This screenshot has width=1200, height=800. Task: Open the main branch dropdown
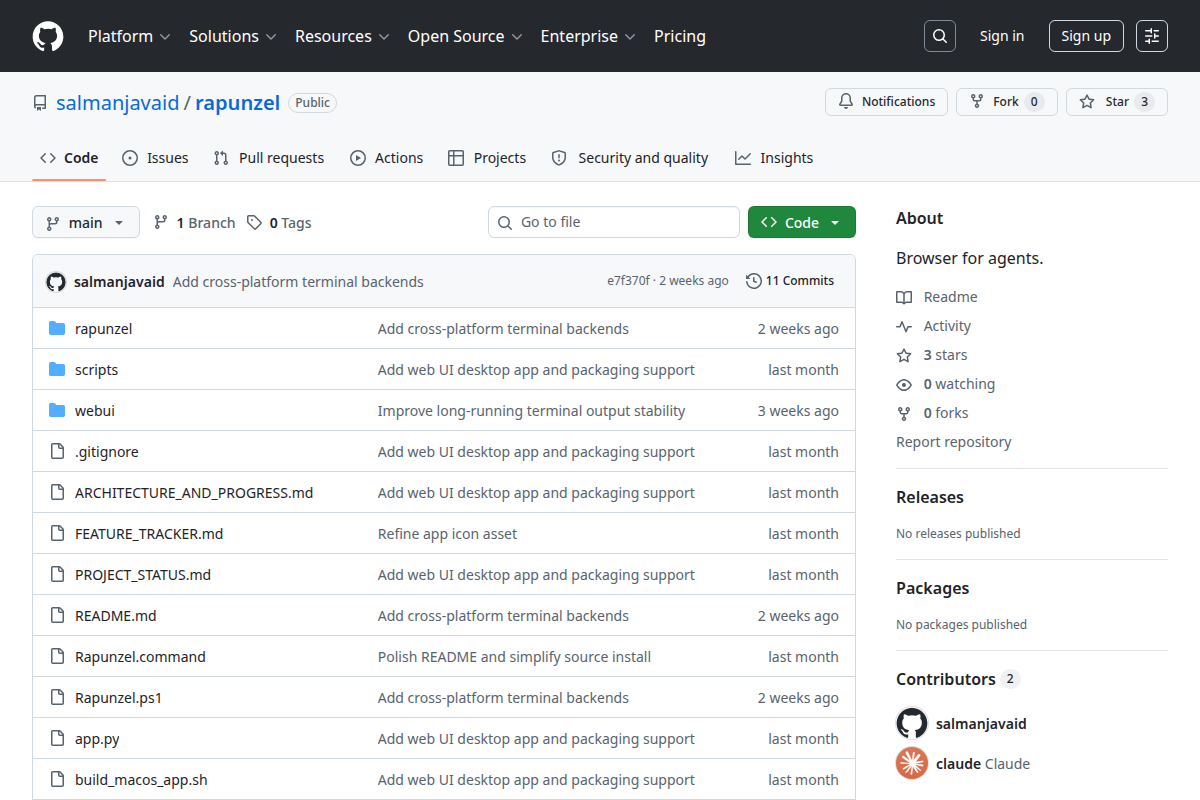[x=86, y=222]
